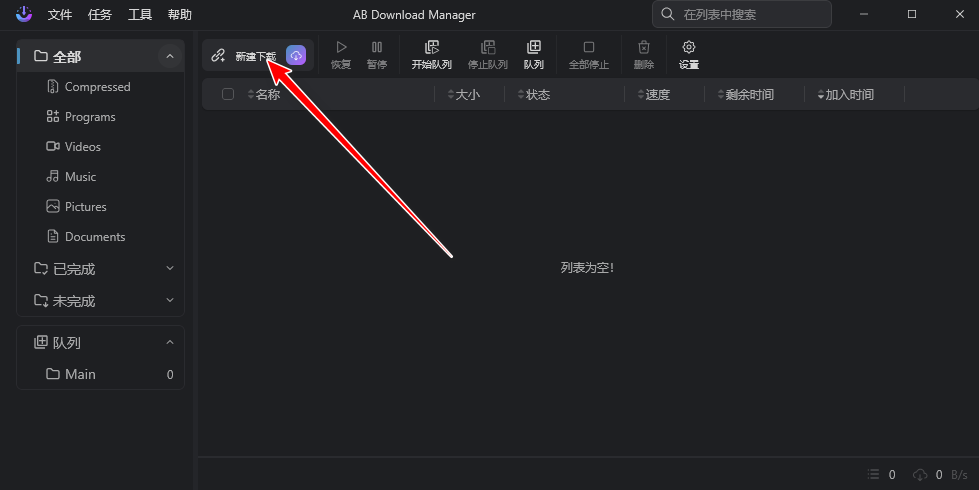This screenshot has width=979, height=490.
Task: Open the Help (帮助) menu
Action: [x=180, y=14]
